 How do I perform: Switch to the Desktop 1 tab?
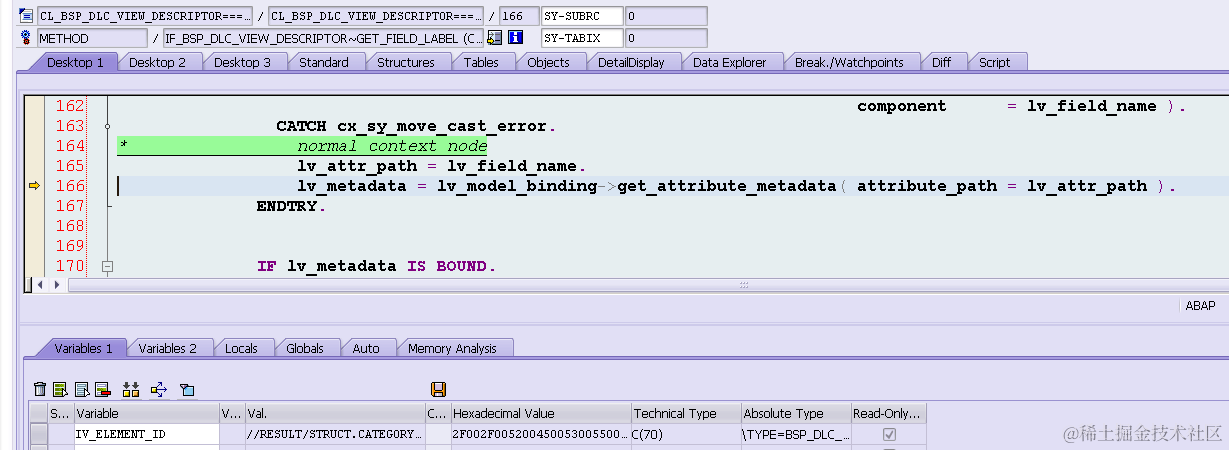75,62
